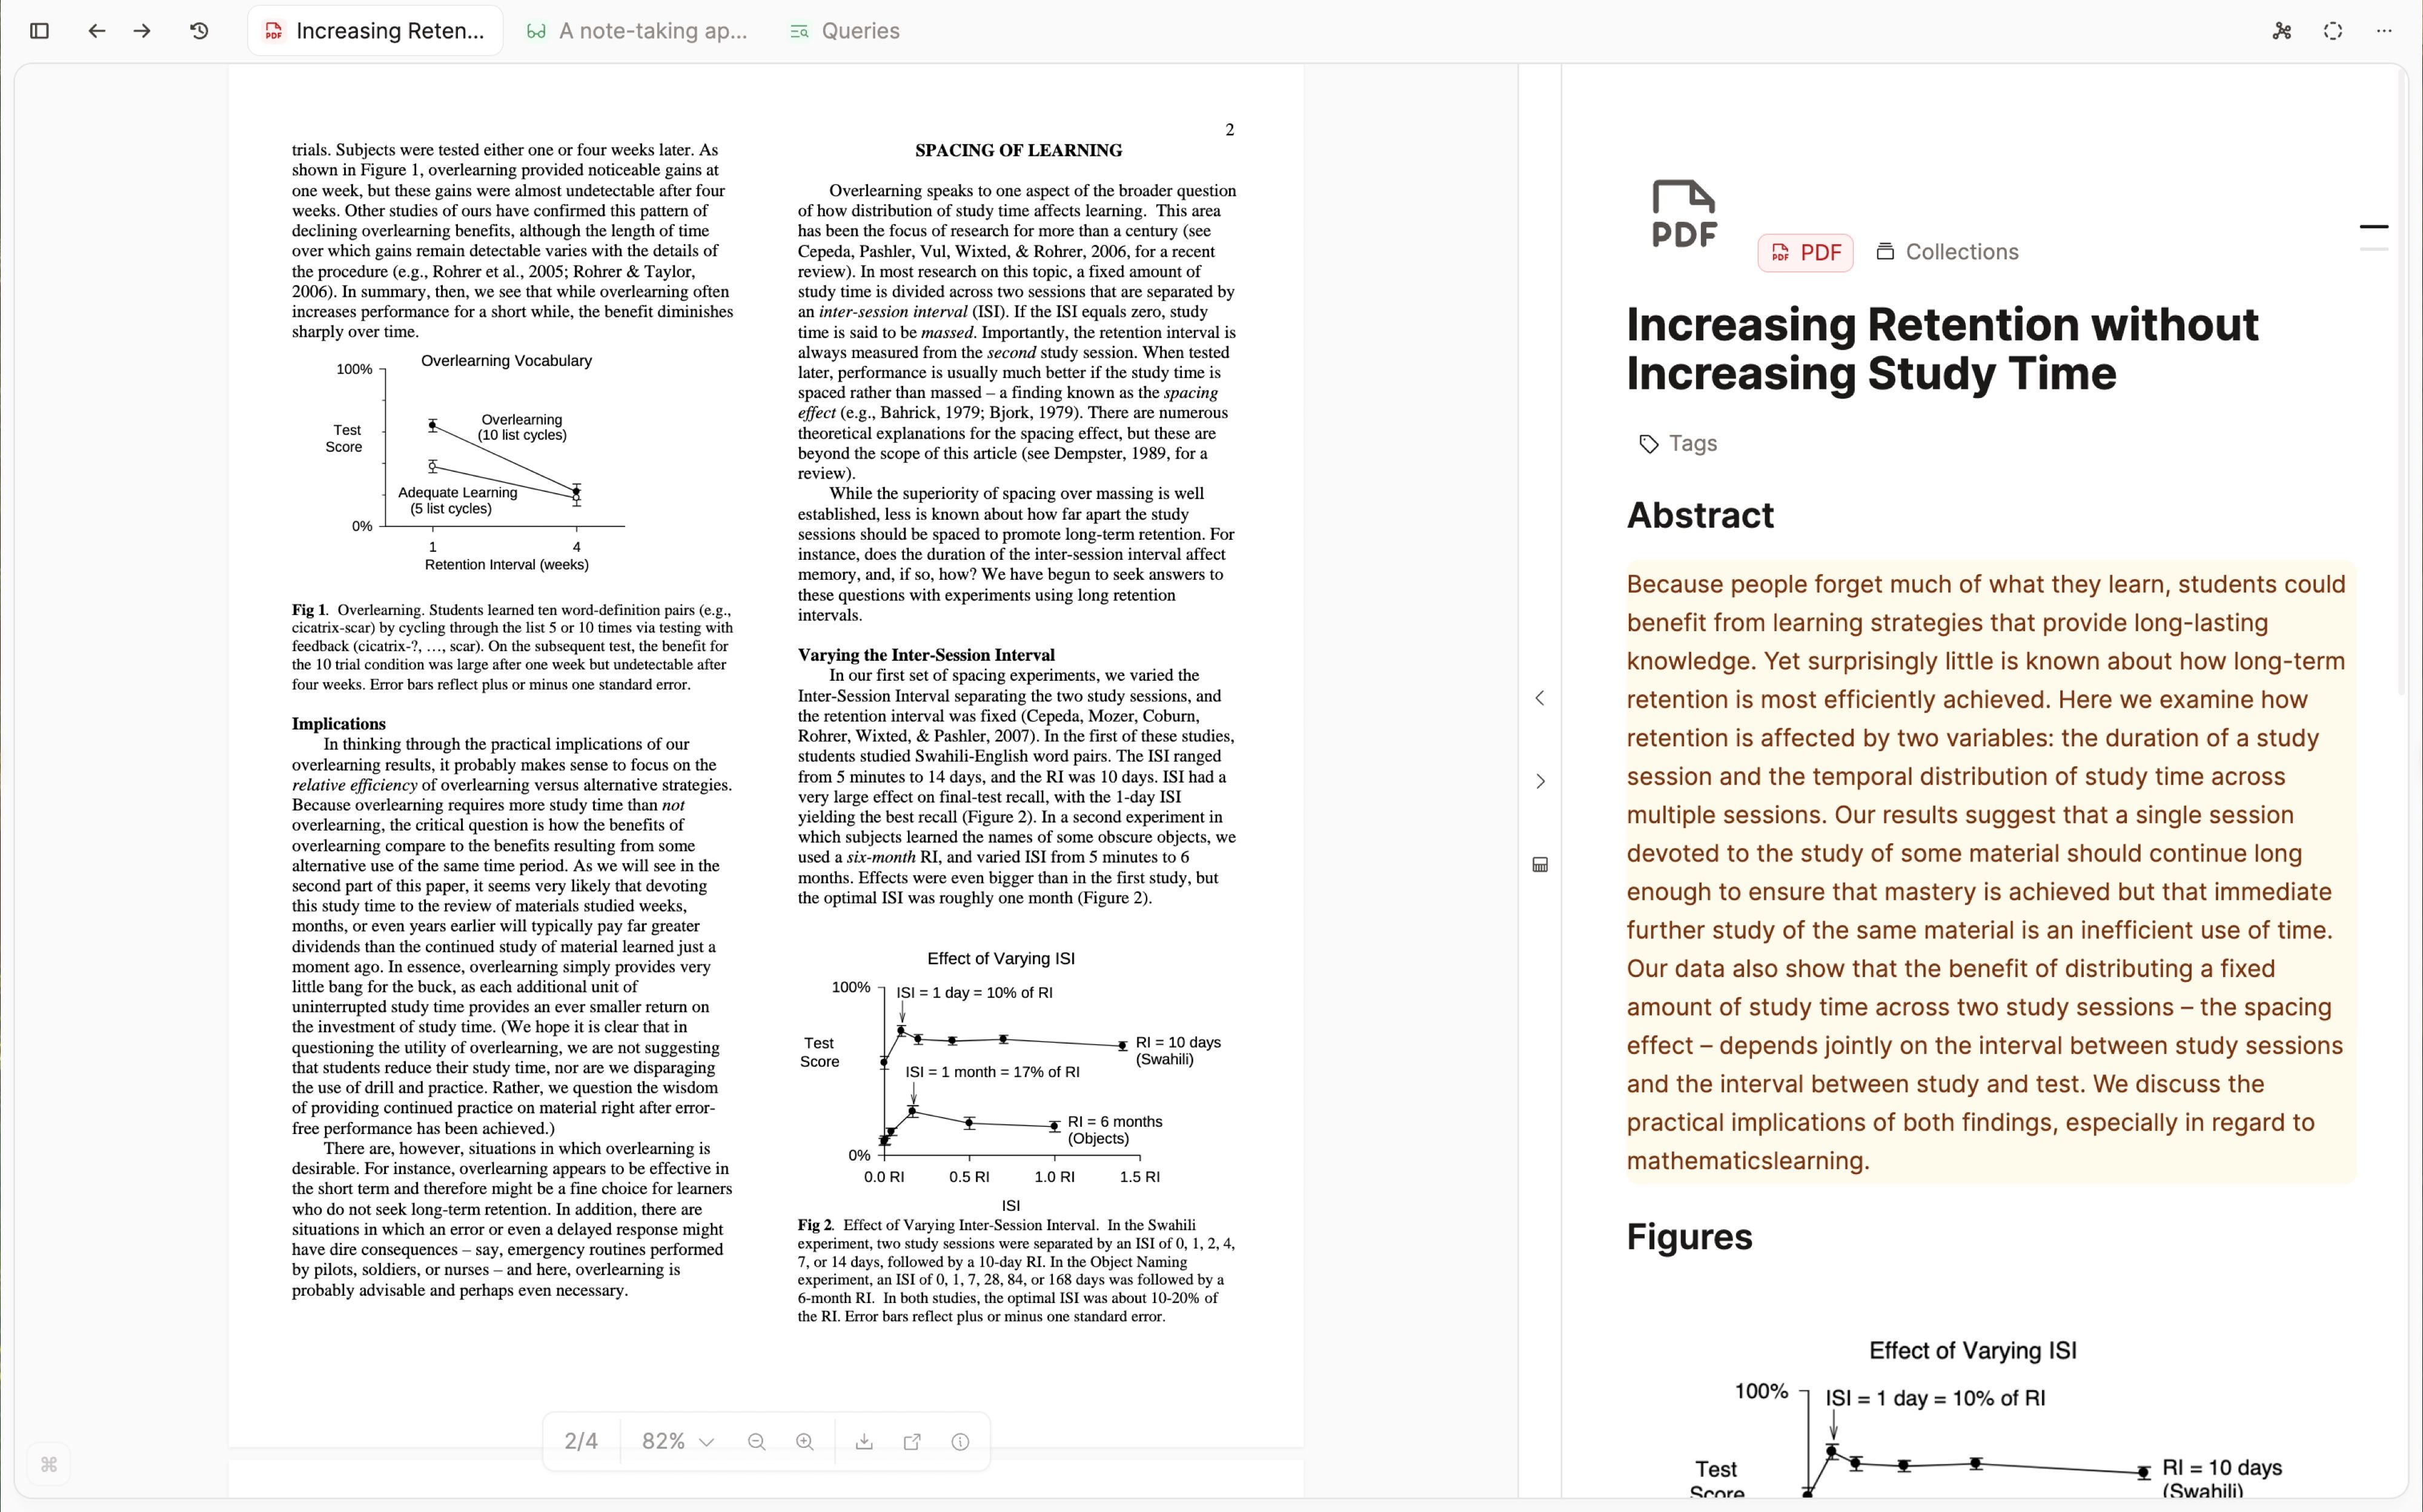Open the history clock icon
Image resolution: width=2423 pixels, height=1512 pixels.
199,31
